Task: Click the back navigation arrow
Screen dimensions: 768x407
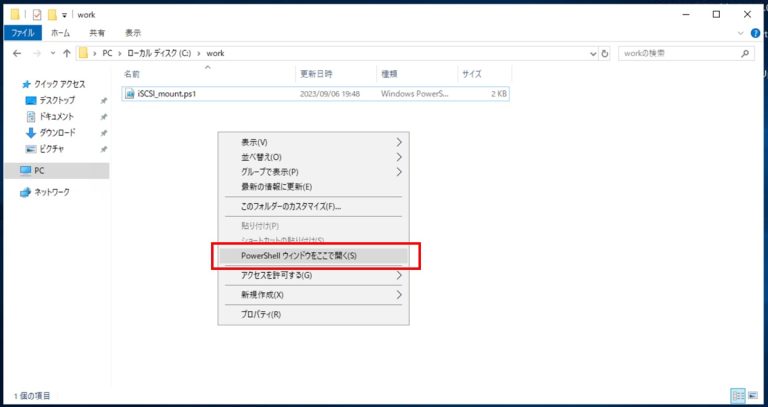Action: point(17,53)
